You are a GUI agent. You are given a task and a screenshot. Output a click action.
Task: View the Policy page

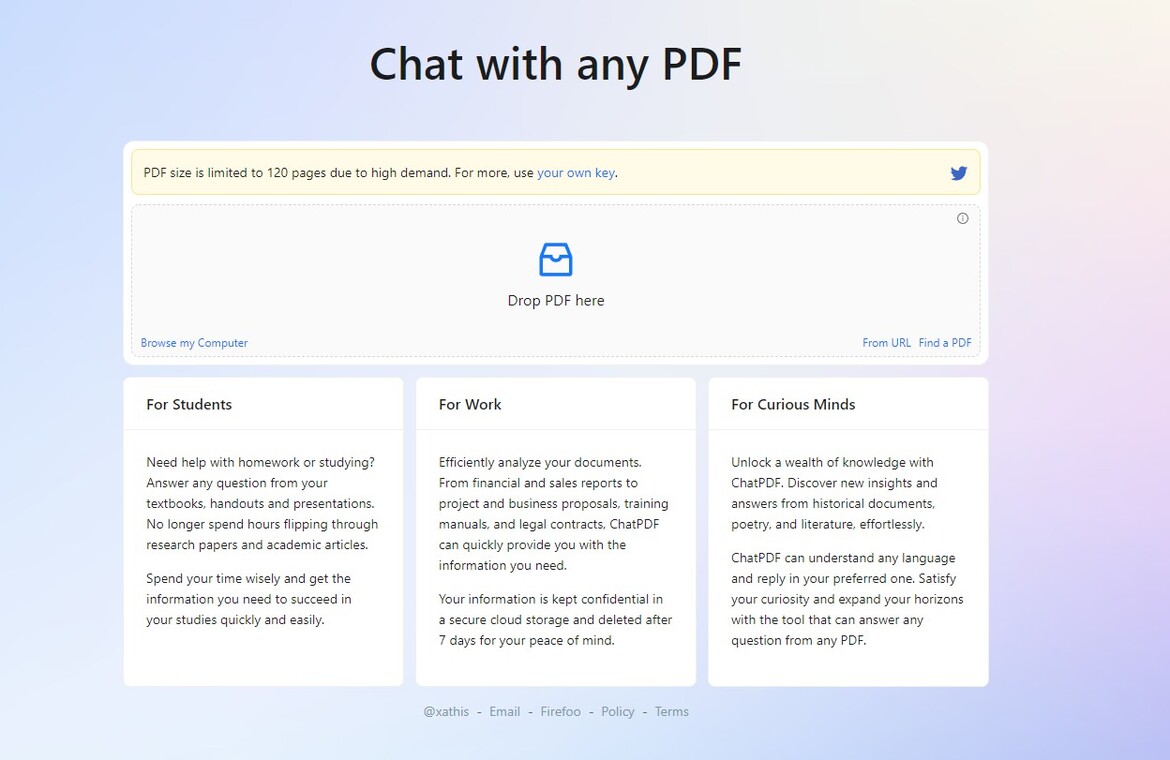[617, 711]
